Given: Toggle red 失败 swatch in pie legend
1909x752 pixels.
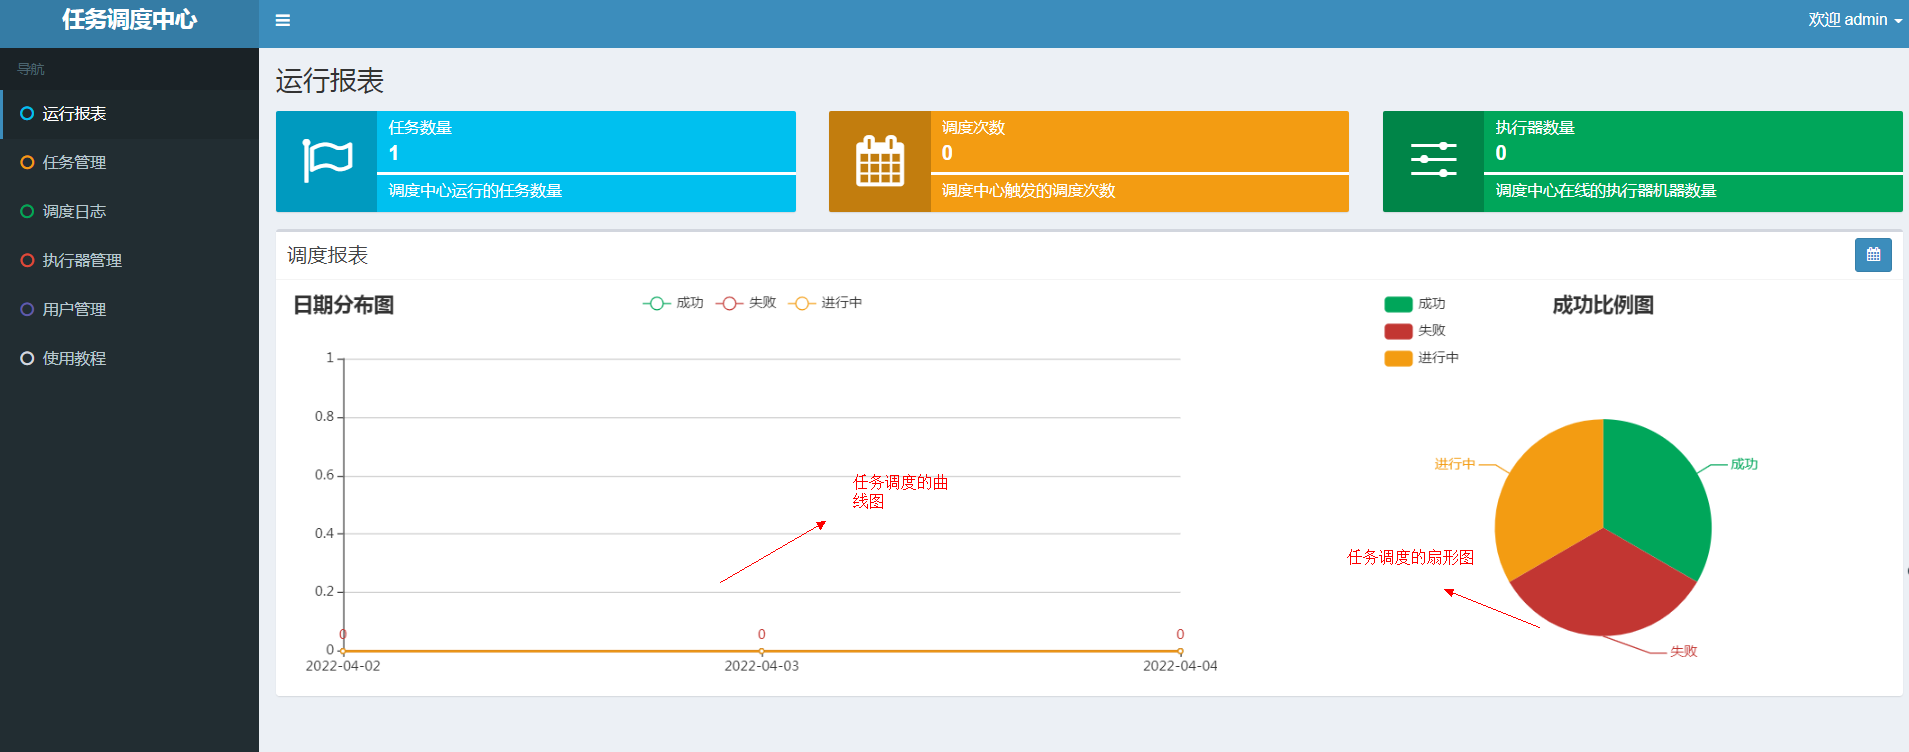Looking at the screenshot, I should [1398, 331].
